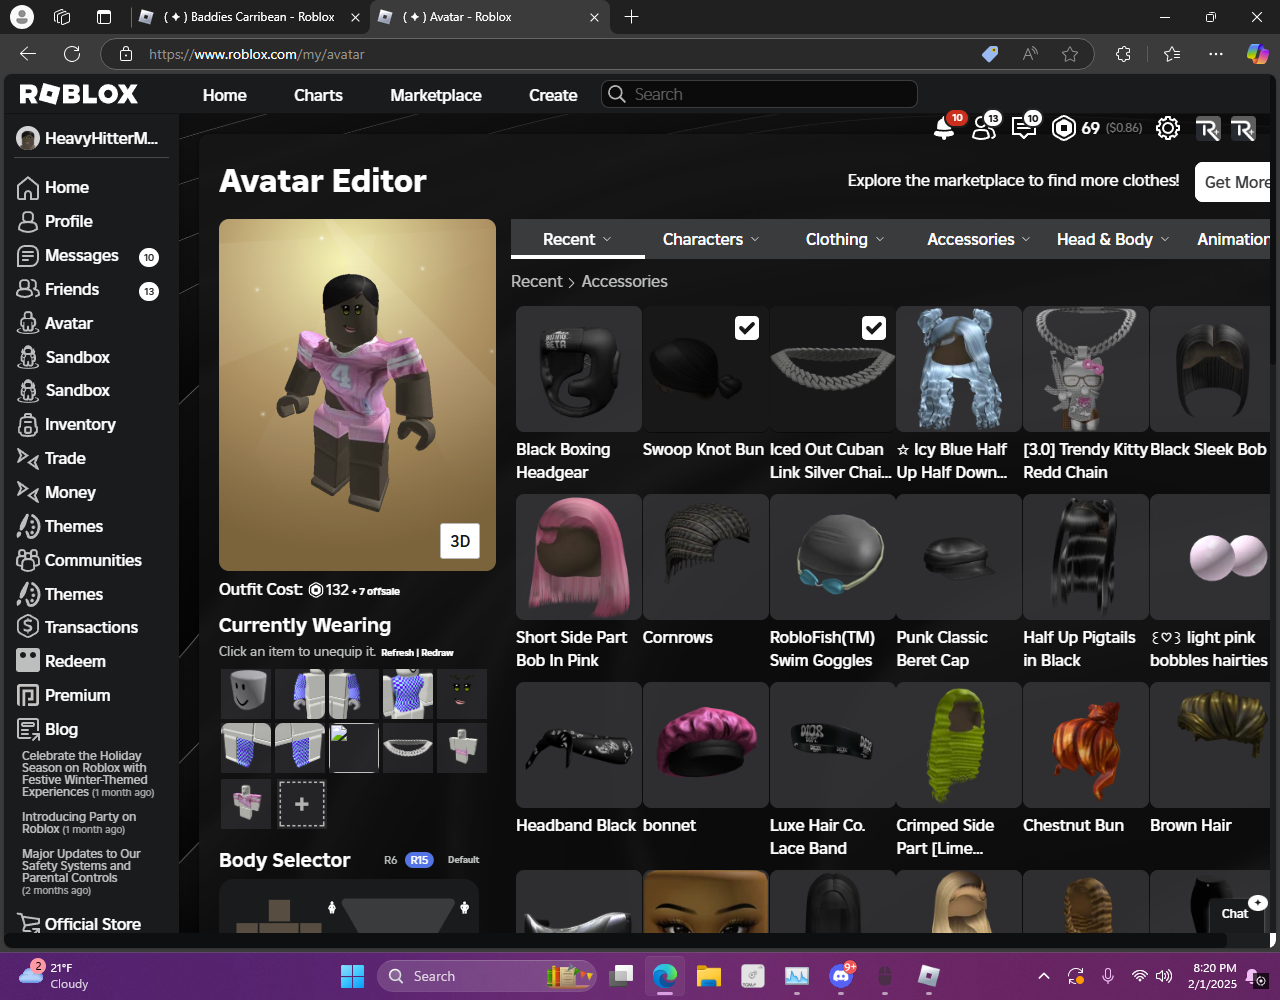Toggle 3D avatar view
This screenshot has width=1280, height=1000.
click(460, 541)
